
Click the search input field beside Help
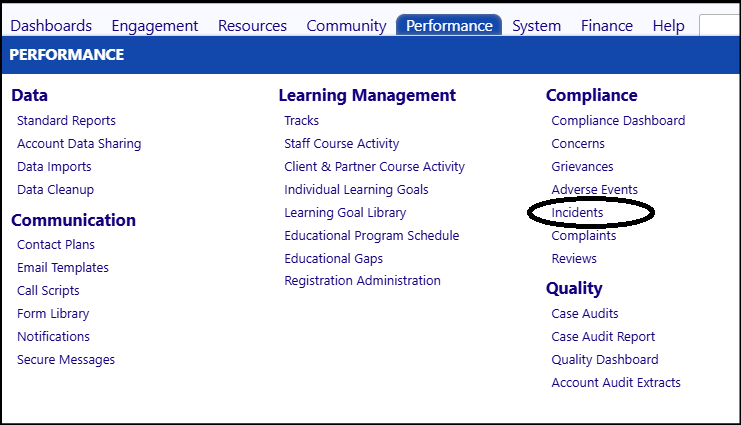pos(720,26)
